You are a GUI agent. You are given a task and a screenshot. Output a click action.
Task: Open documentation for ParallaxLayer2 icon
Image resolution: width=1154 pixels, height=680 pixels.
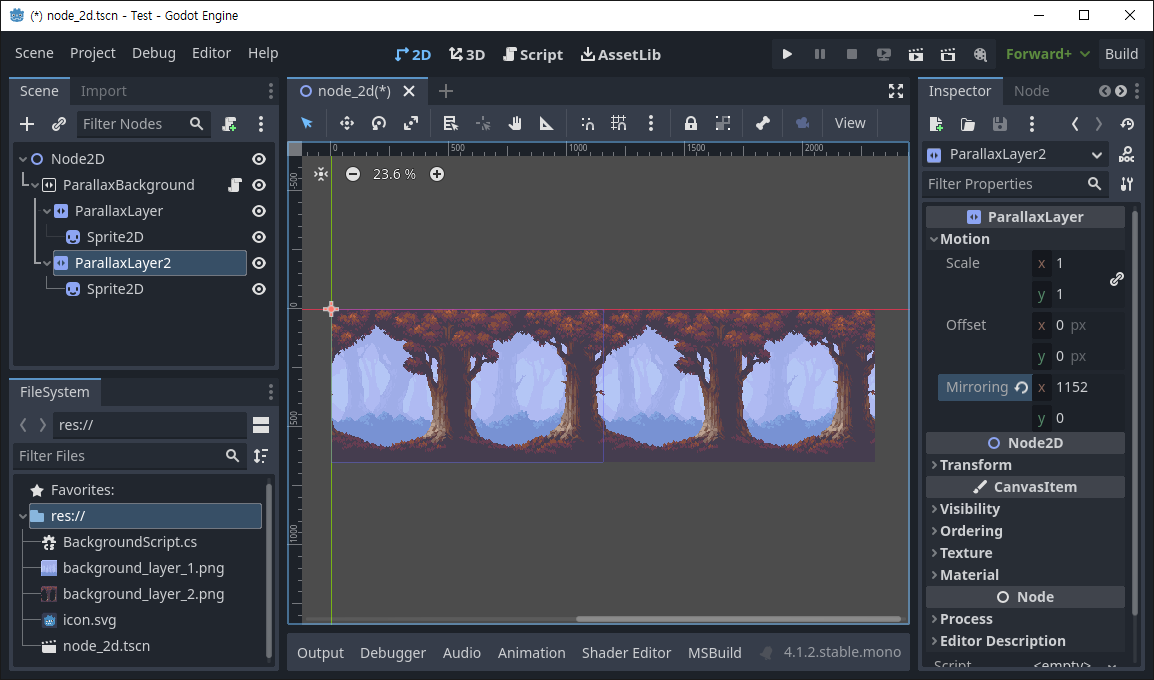click(1126, 155)
